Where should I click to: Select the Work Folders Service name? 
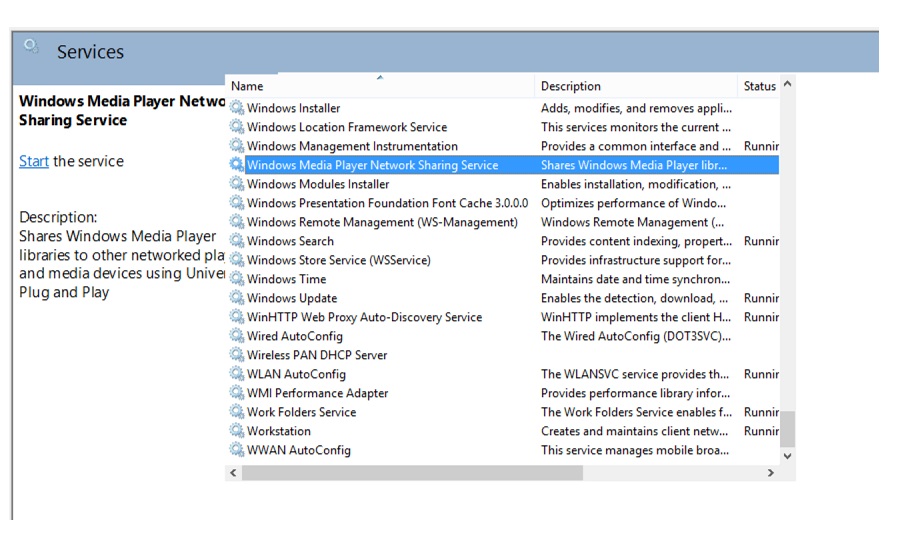(x=301, y=411)
